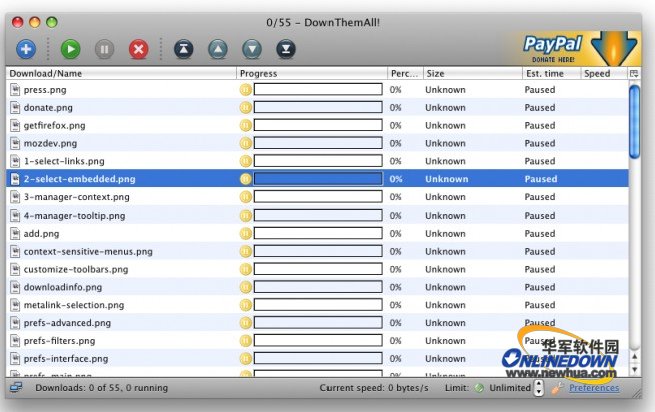The image size is (655, 412).
Task: Adjust the speed limit Unlimited stepper
Action: [x=539, y=388]
